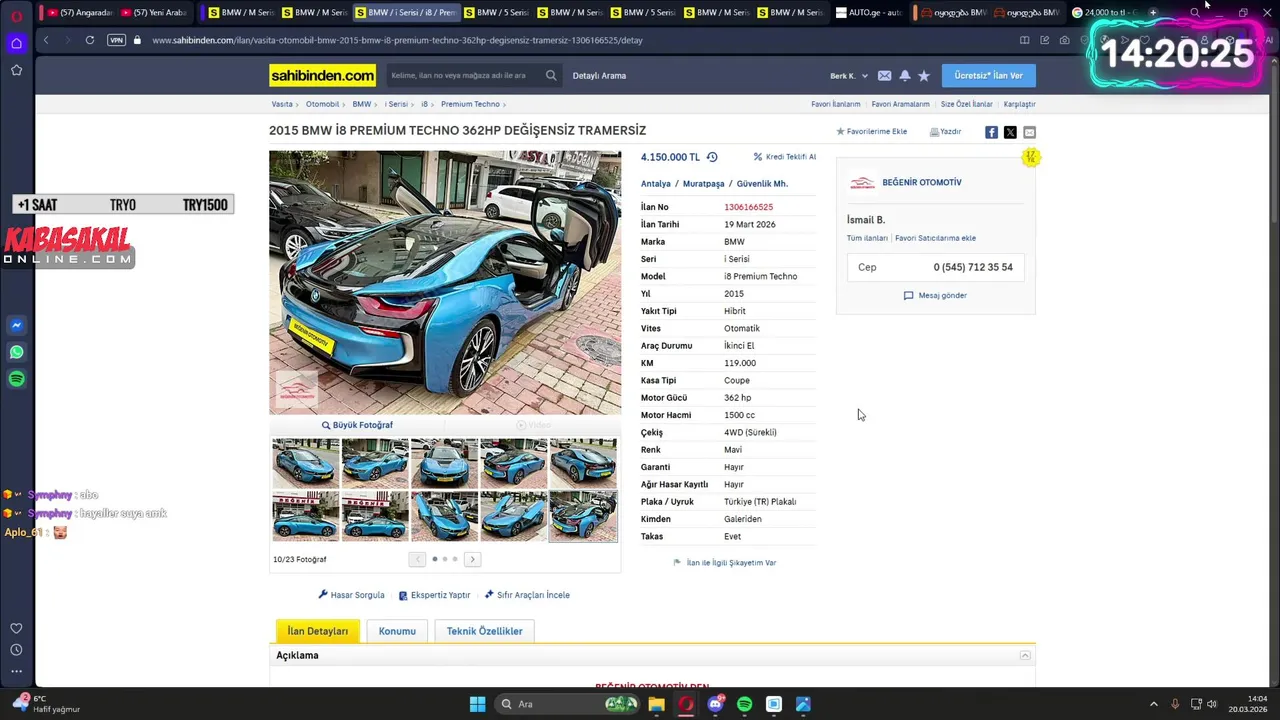Switch to Konumu tab
Viewport: 1280px width, 720px height.
click(397, 631)
